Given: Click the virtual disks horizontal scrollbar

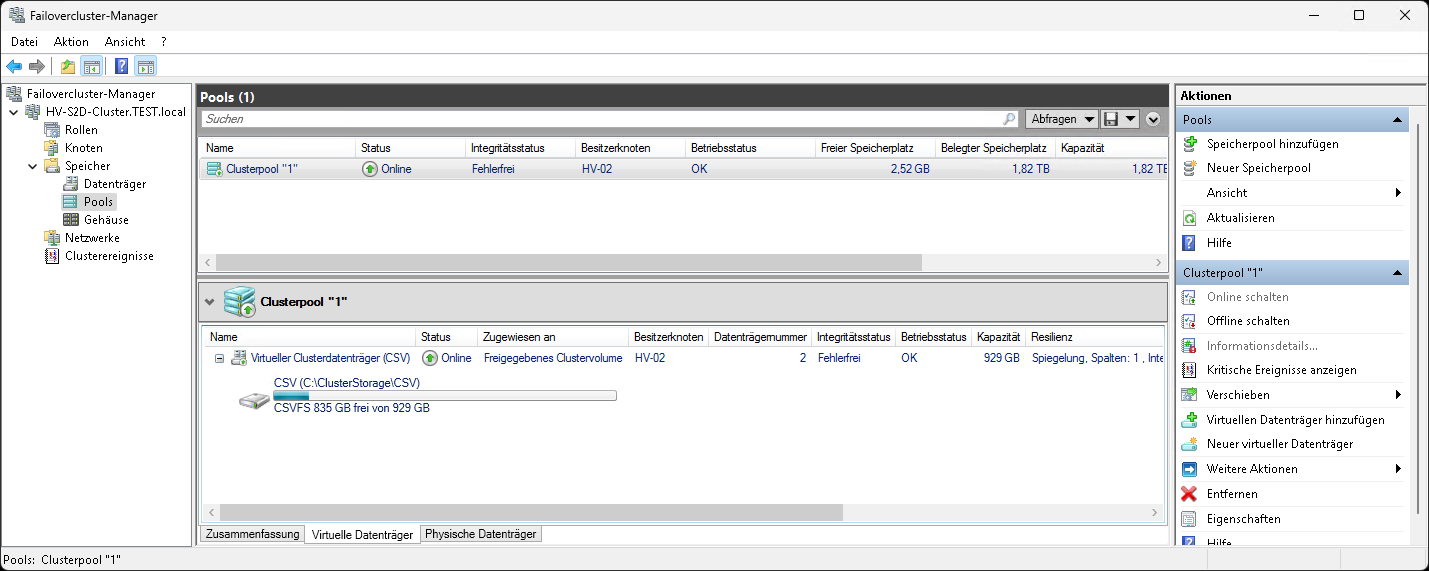Looking at the screenshot, I should (531, 512).
